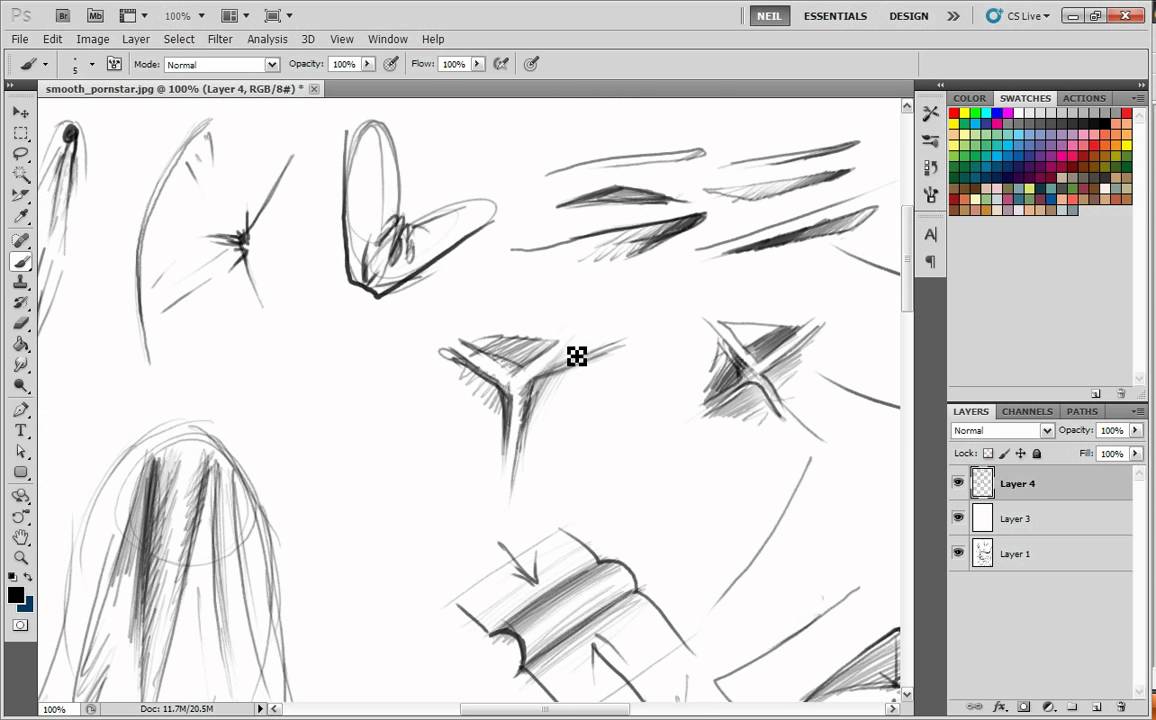Switch to the Channels tab
This screenshot has height=720, width=1156.
[1026, 411]
